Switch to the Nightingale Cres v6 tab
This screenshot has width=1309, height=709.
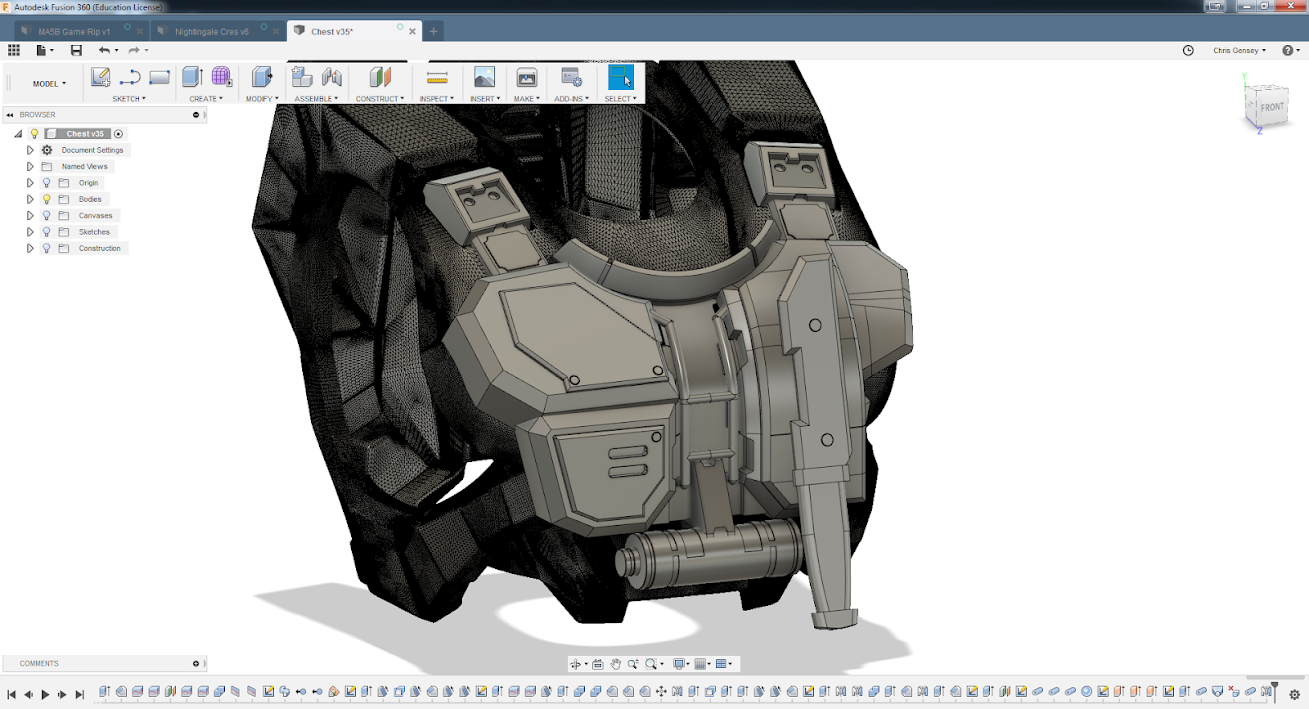[x=218, y=31]
